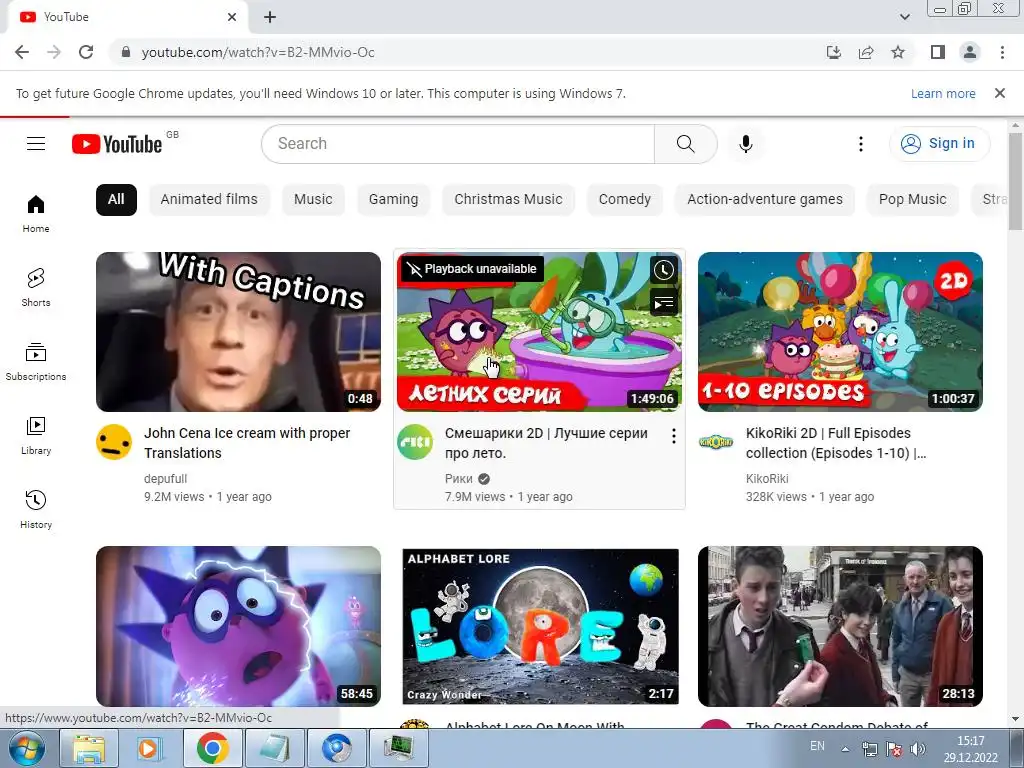Image resolution: width=1024 pixels, height=768 pixels.
Task: Open KikoRiki 2D Full Episodes title
Action: 835,443
